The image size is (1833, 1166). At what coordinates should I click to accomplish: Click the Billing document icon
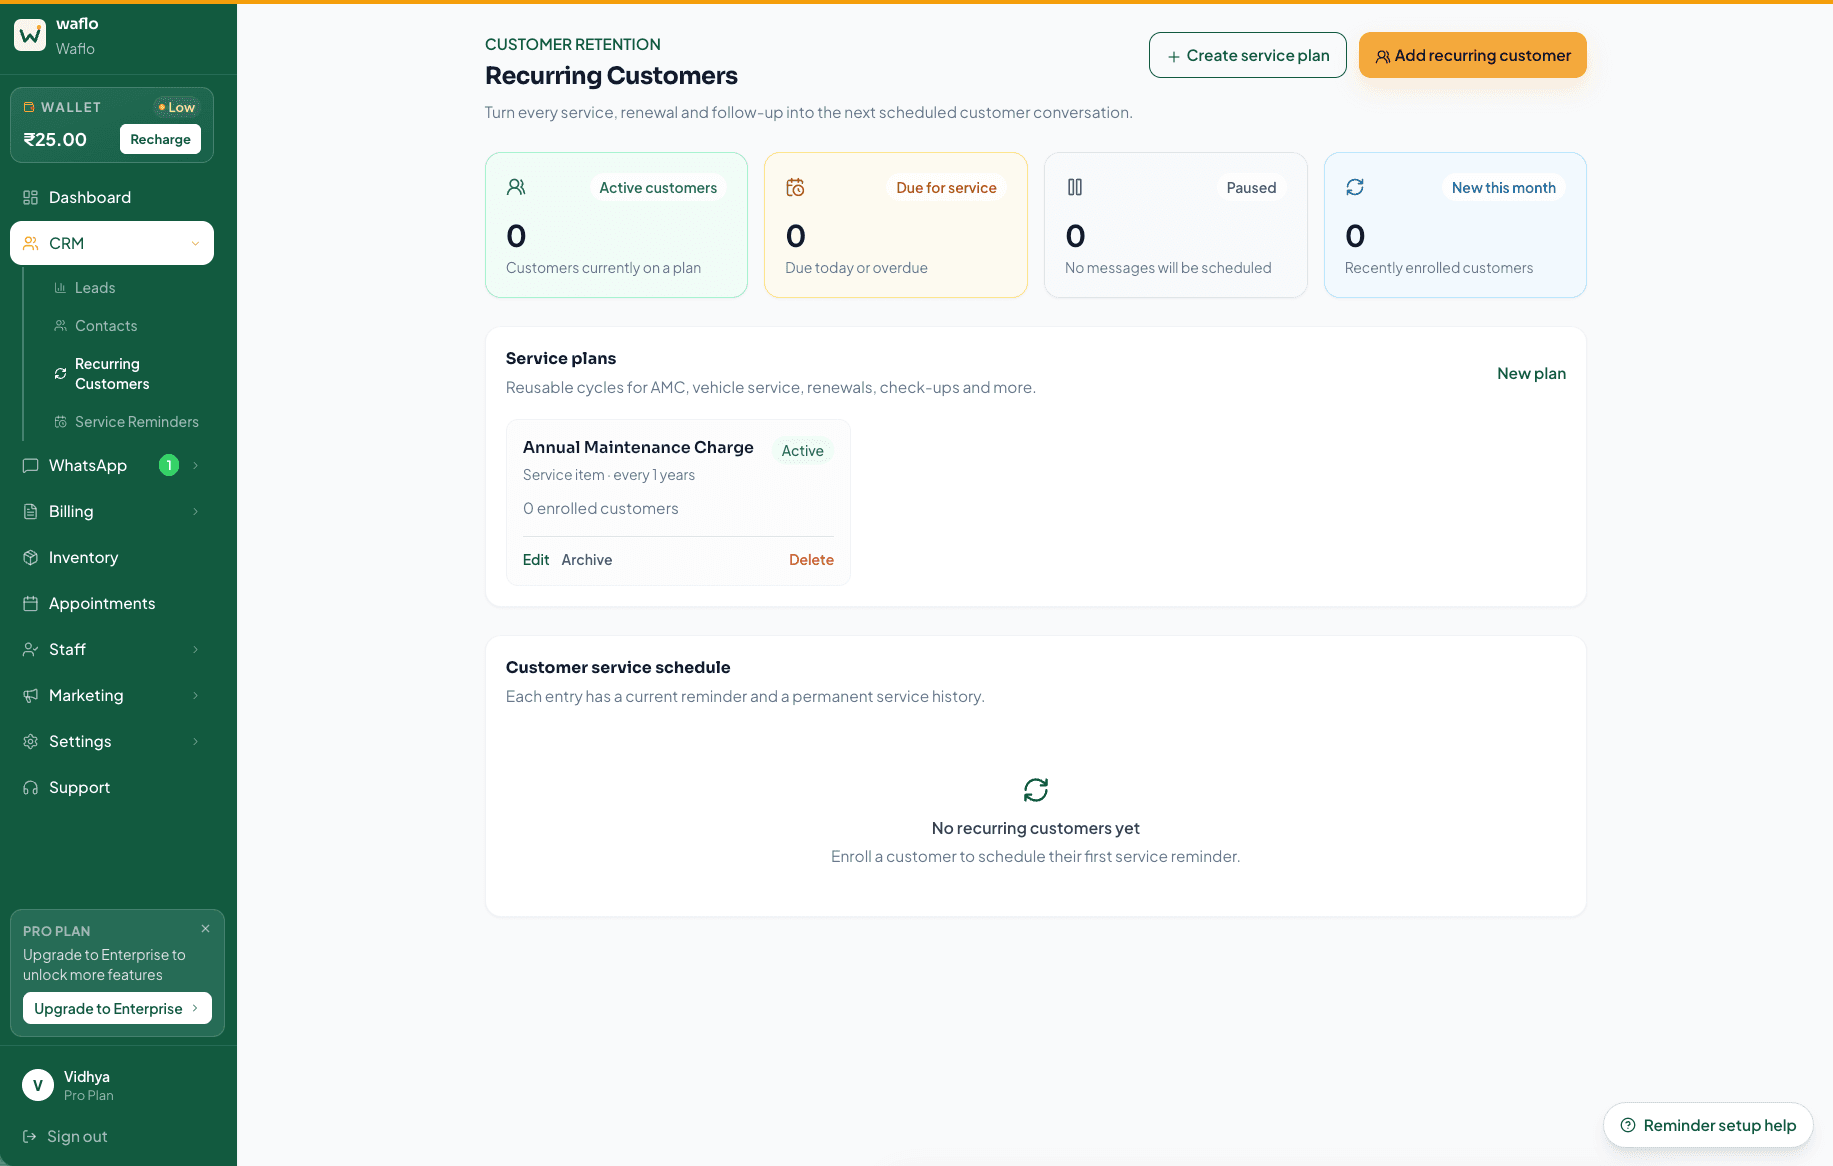pos(30,511)
